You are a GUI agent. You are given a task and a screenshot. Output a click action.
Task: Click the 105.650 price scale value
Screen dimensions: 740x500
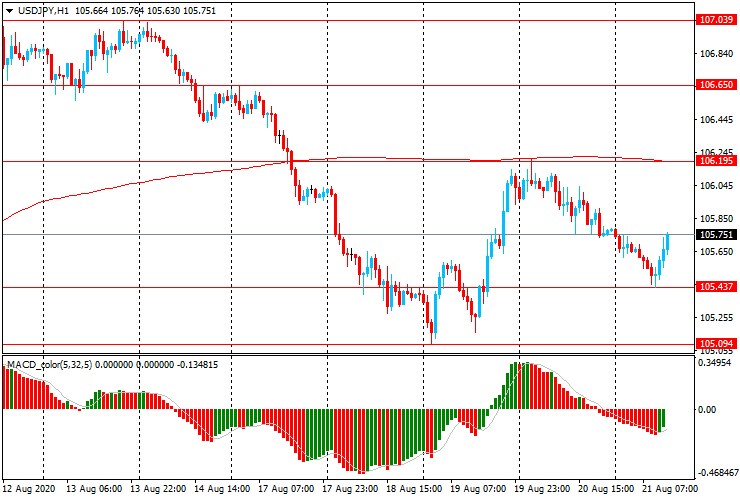click(x=716, y=252)
